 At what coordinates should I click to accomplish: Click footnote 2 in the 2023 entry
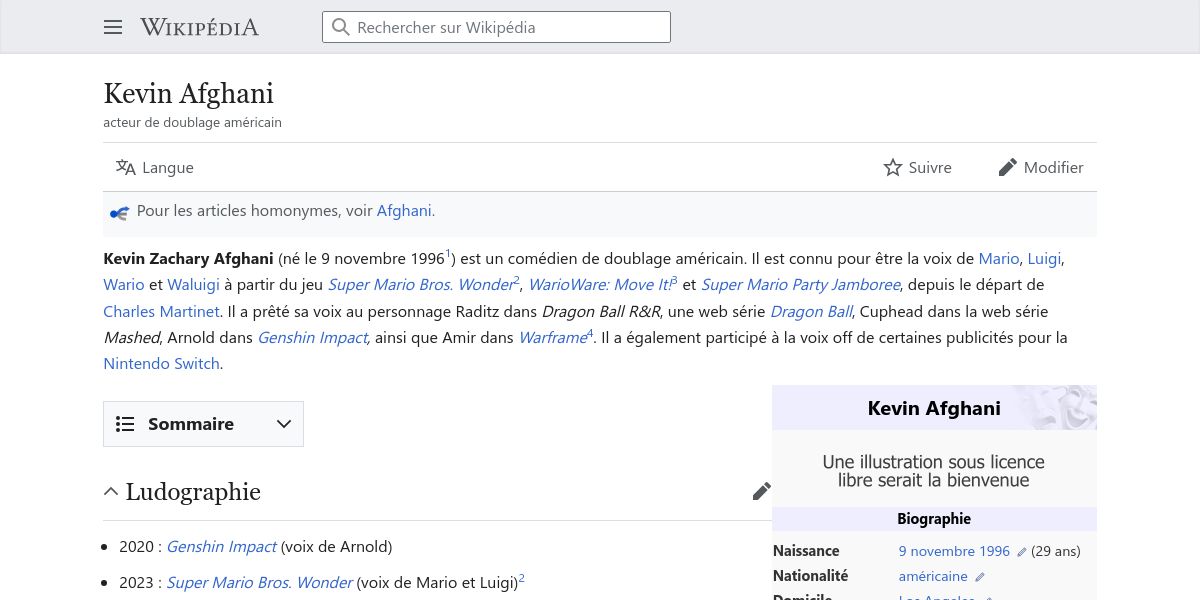pyautogui.click(x=521, y=578)
